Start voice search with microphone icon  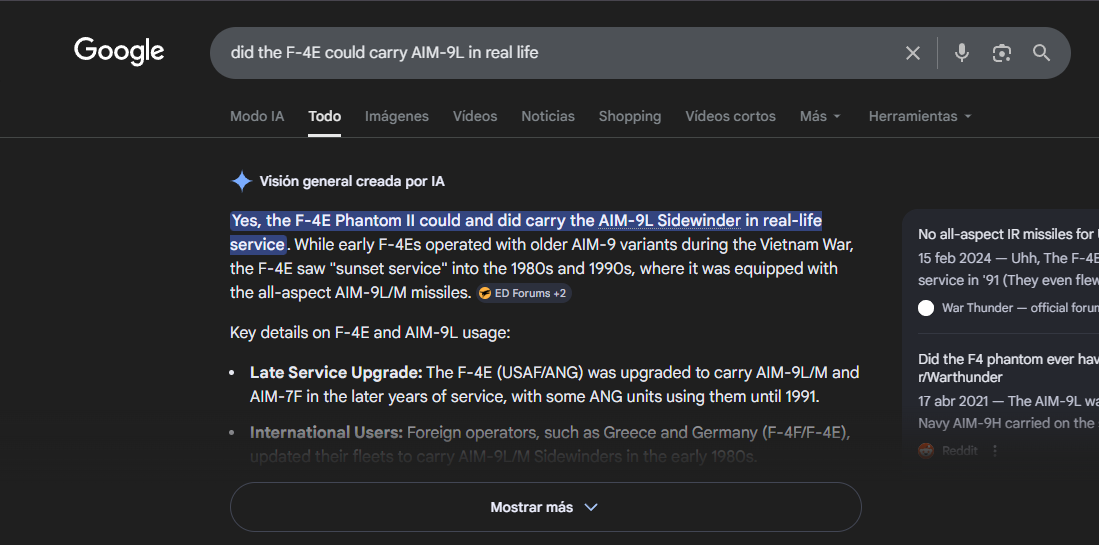(961, 53)
